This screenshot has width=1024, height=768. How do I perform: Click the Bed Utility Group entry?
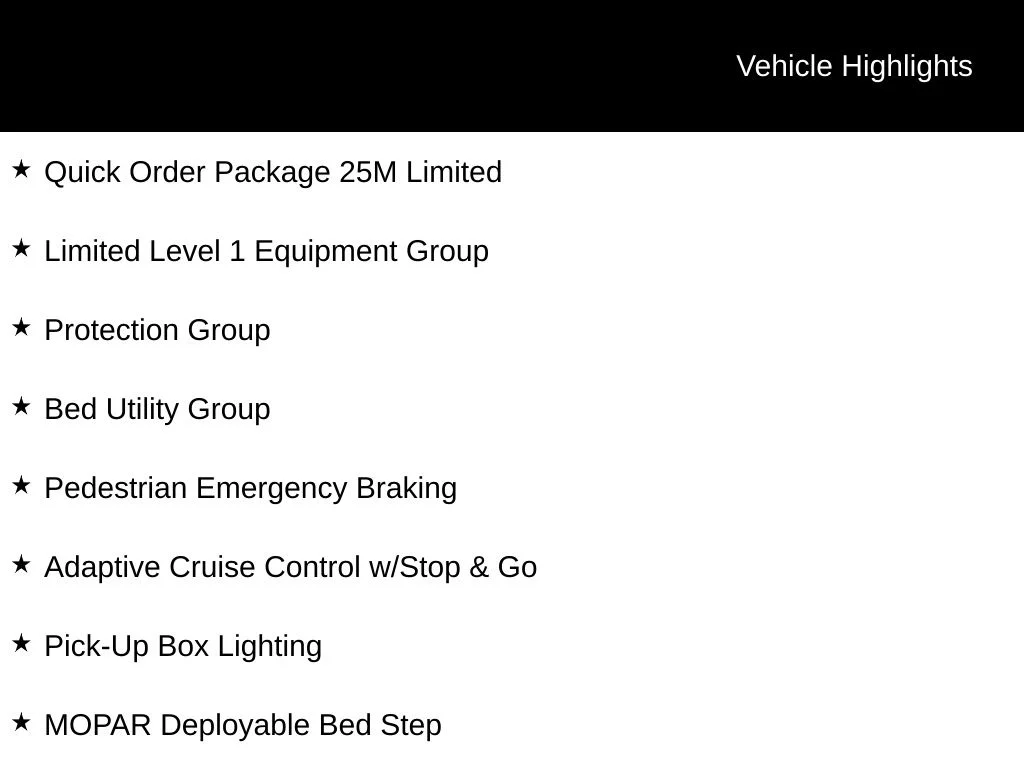(x=157, y=410)
